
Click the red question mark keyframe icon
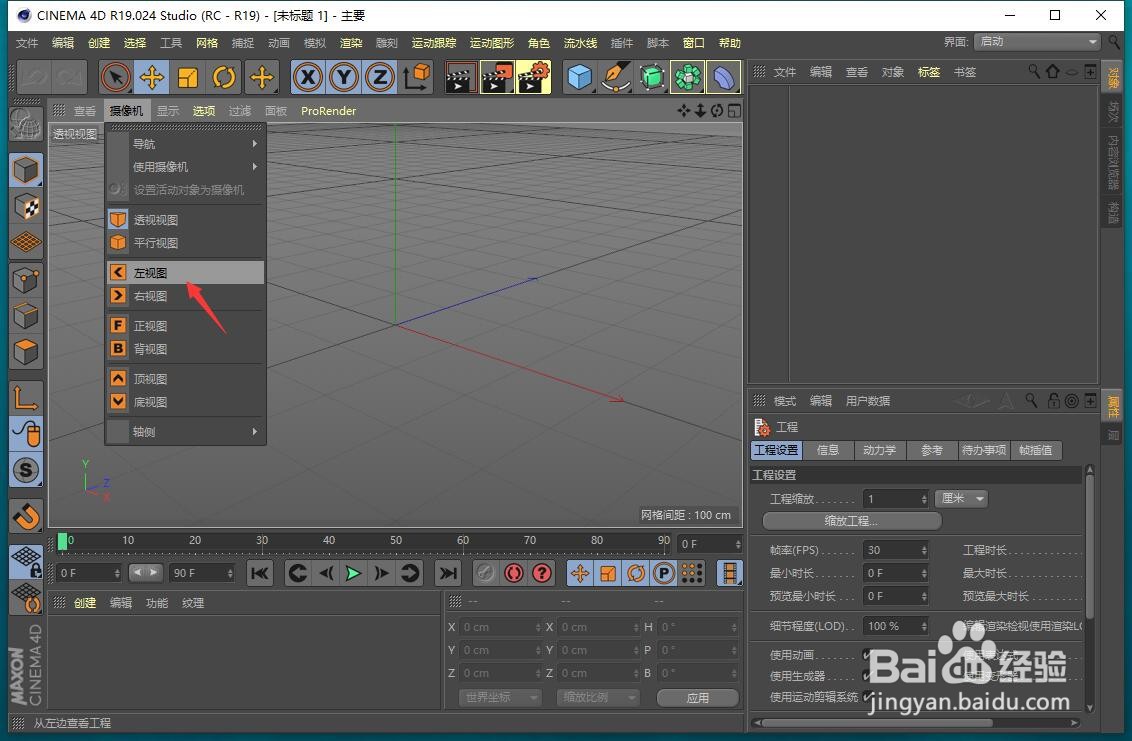tap(541, 573)
